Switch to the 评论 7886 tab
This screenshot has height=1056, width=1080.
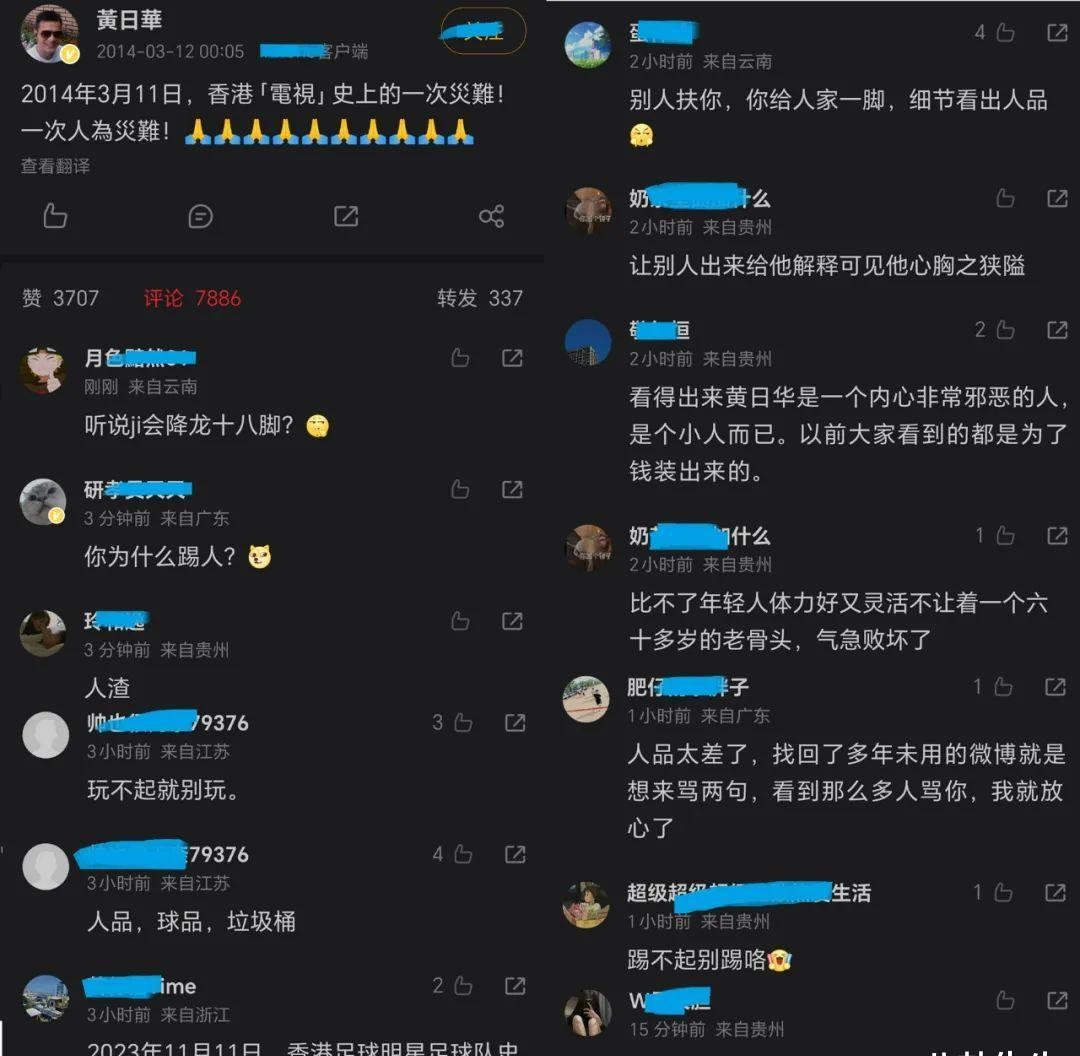192,298
